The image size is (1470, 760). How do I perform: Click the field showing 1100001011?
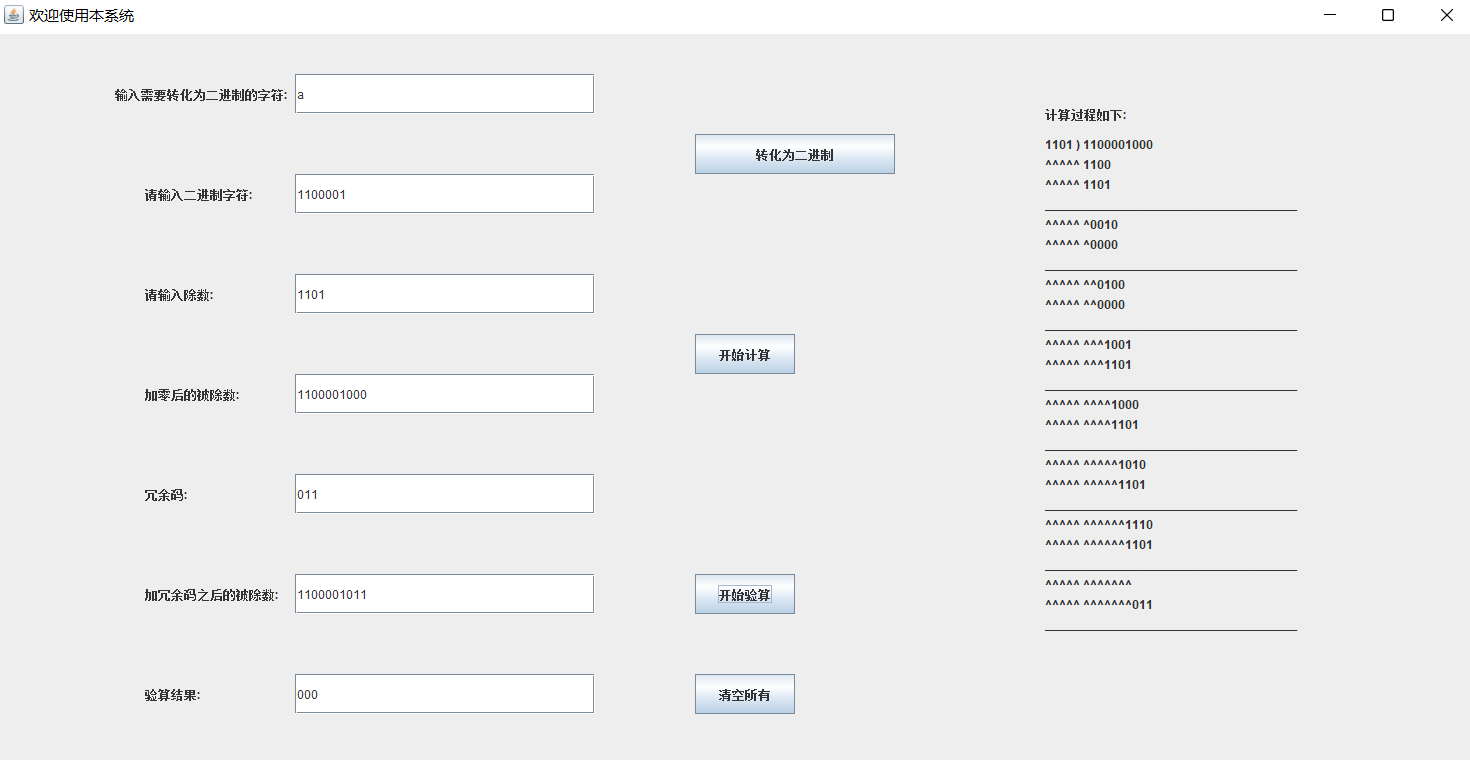point(444,594)
